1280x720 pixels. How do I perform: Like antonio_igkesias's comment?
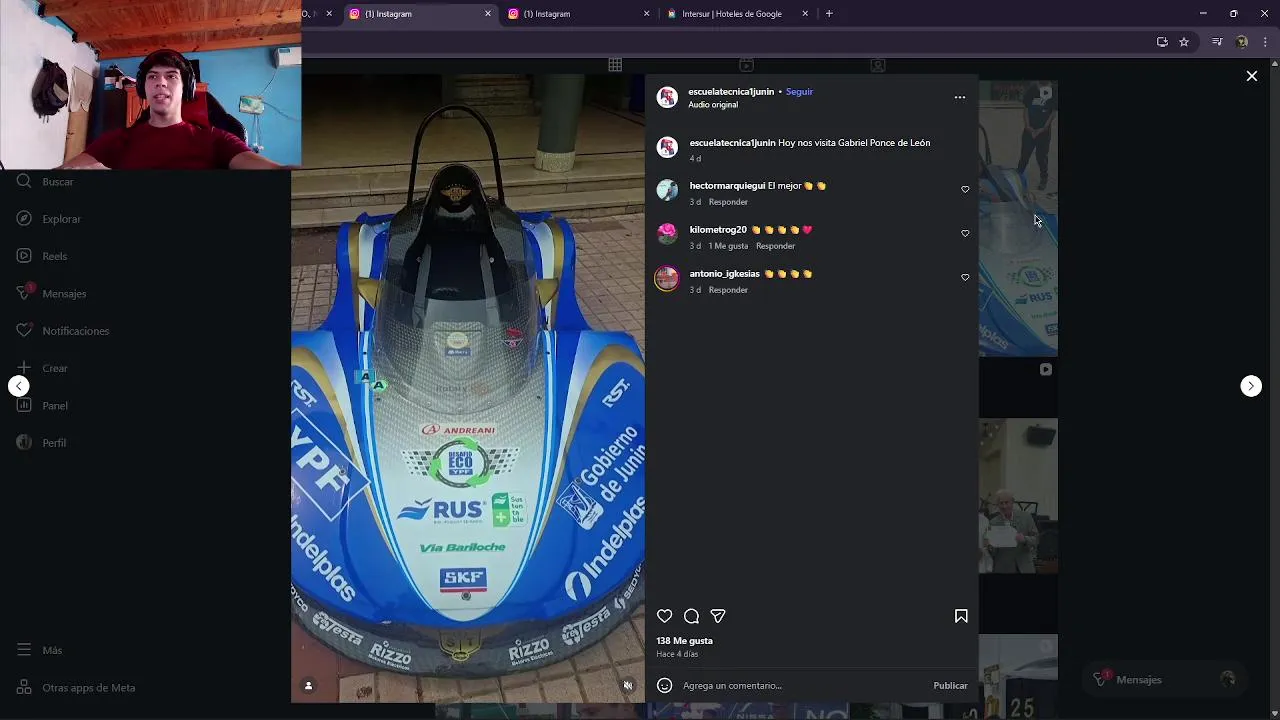click(x=965, y=277)
